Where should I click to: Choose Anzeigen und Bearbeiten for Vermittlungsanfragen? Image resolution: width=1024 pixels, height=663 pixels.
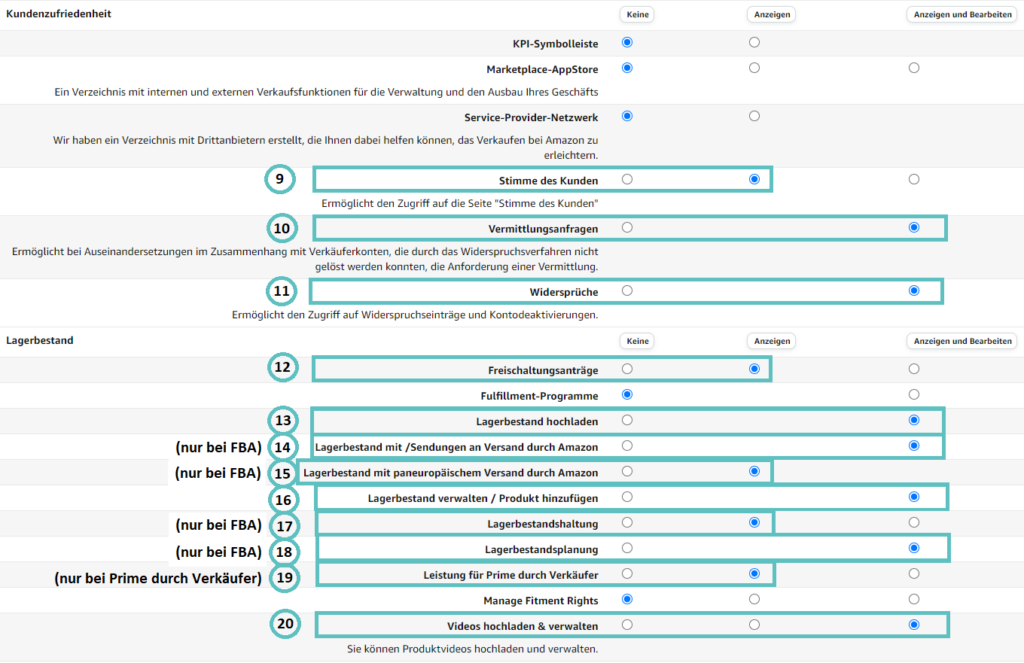click(914, 227)
